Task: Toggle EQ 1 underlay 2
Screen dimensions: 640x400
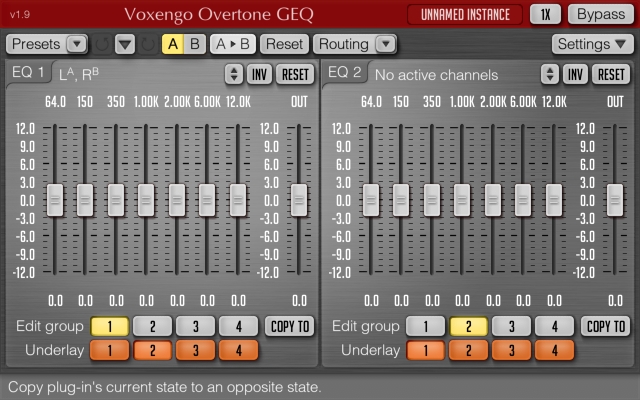Action: [x=153, y=350]
